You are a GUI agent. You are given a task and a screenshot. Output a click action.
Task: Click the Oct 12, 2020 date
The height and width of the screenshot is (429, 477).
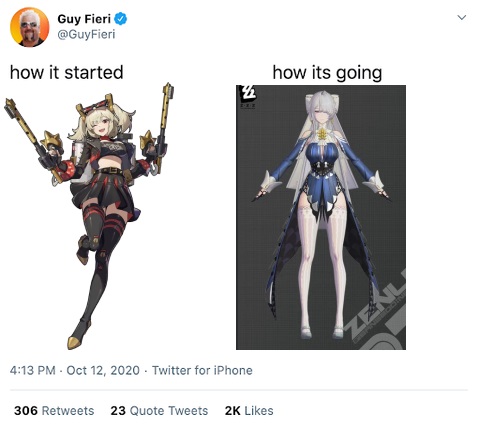[x=103, y=371]
